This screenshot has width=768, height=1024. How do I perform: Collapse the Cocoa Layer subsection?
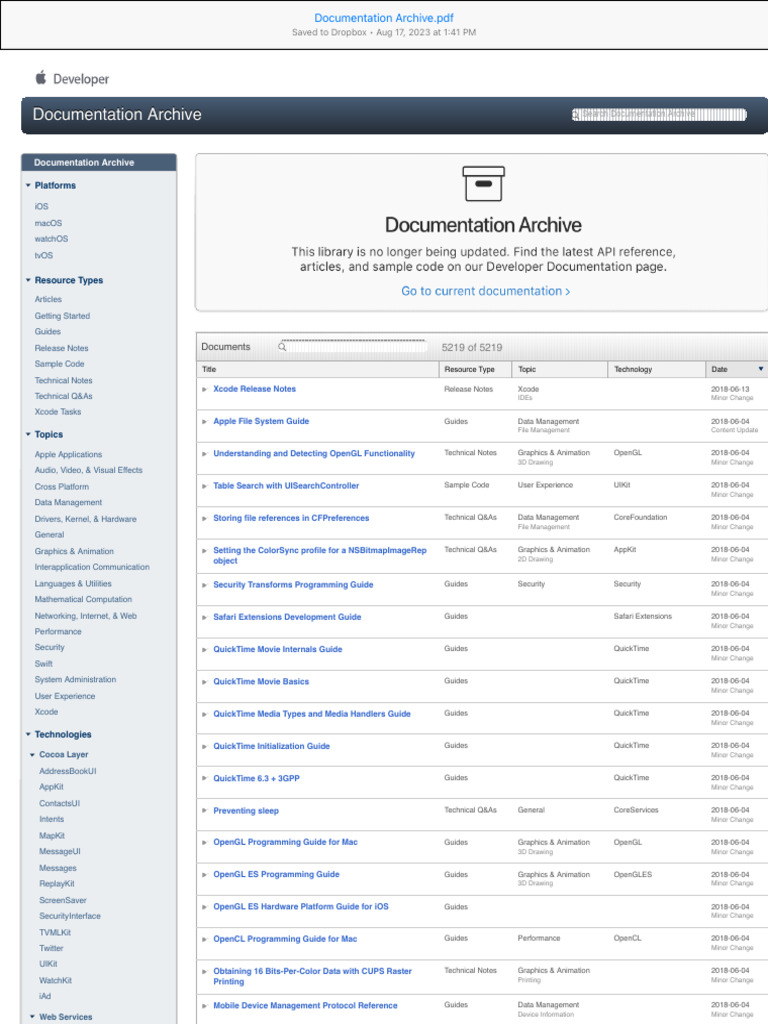[33, 754]
